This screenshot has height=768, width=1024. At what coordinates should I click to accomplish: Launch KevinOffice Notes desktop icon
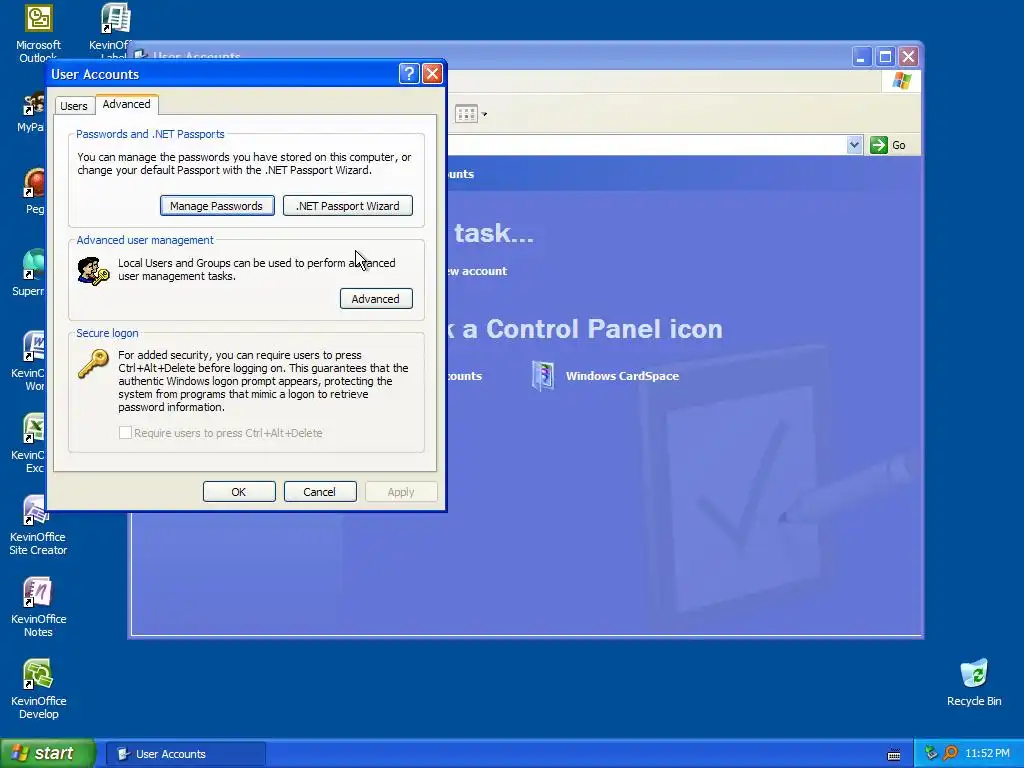[38, 607]
